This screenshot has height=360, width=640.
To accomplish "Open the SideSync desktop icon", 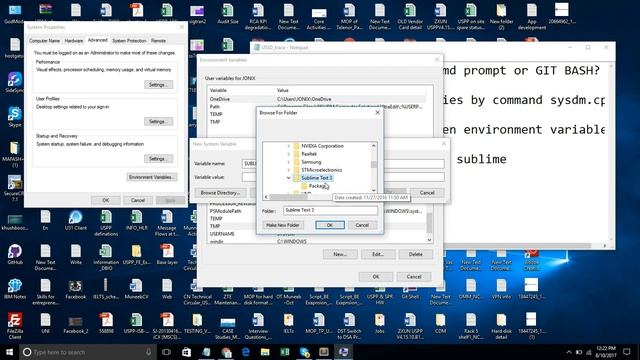I will [x=15, y=82].
